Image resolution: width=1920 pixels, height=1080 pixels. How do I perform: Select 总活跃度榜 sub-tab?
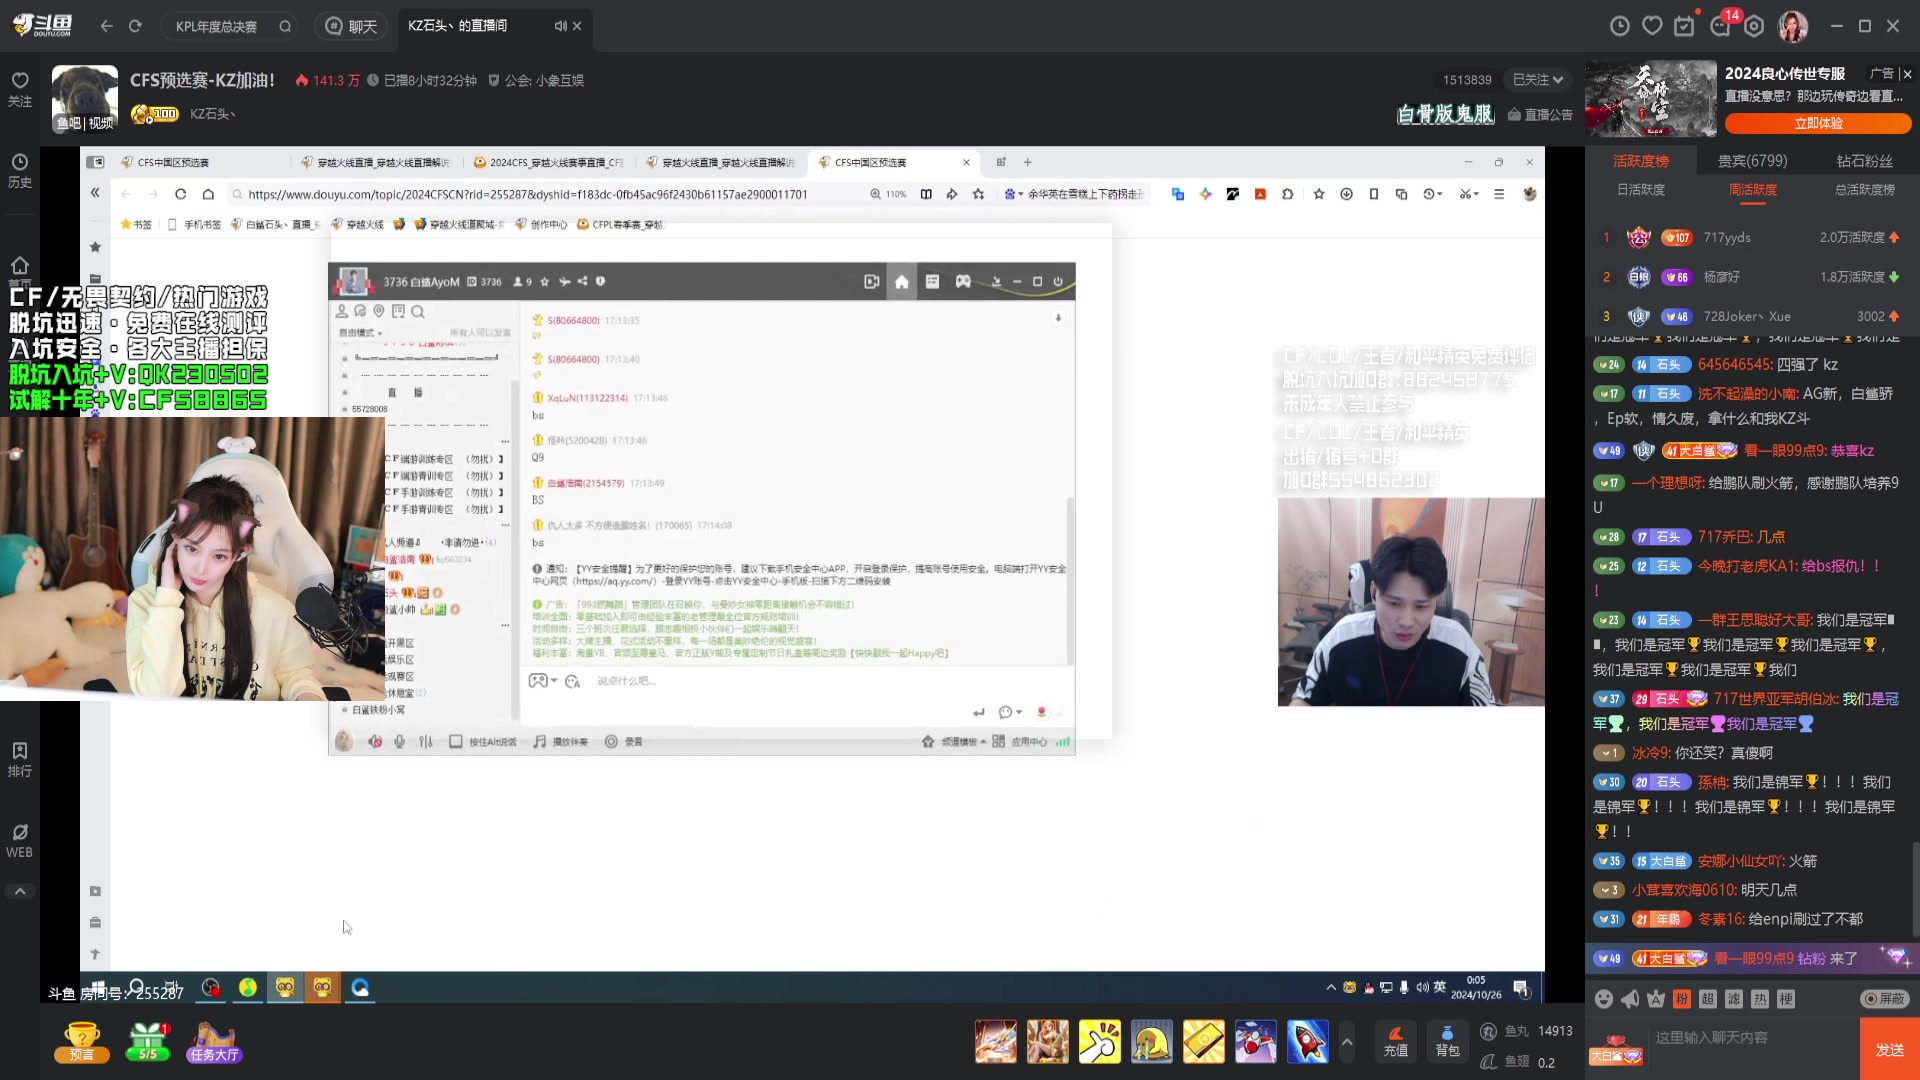pos(1864,190)
